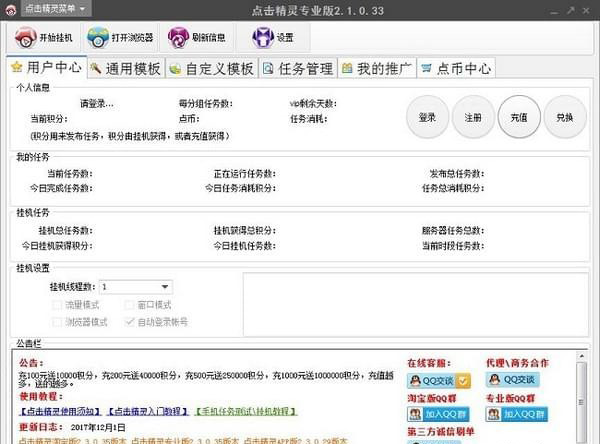The image size is (600, 444).
Task: Expand the 挂机线程数 dropdown
Action: click(x=165, y=287)
